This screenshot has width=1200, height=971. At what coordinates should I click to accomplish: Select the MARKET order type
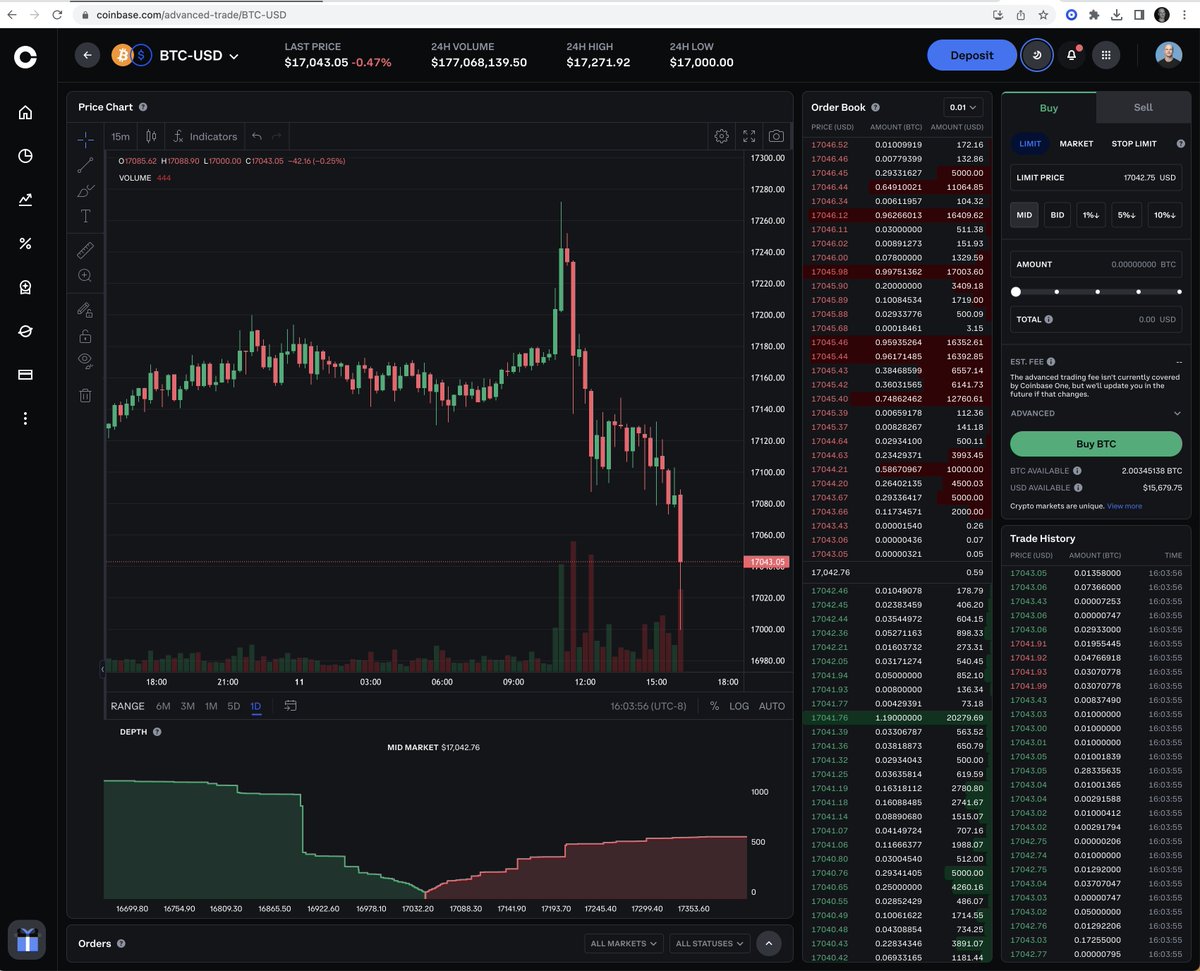click(x=1076, y=144)
